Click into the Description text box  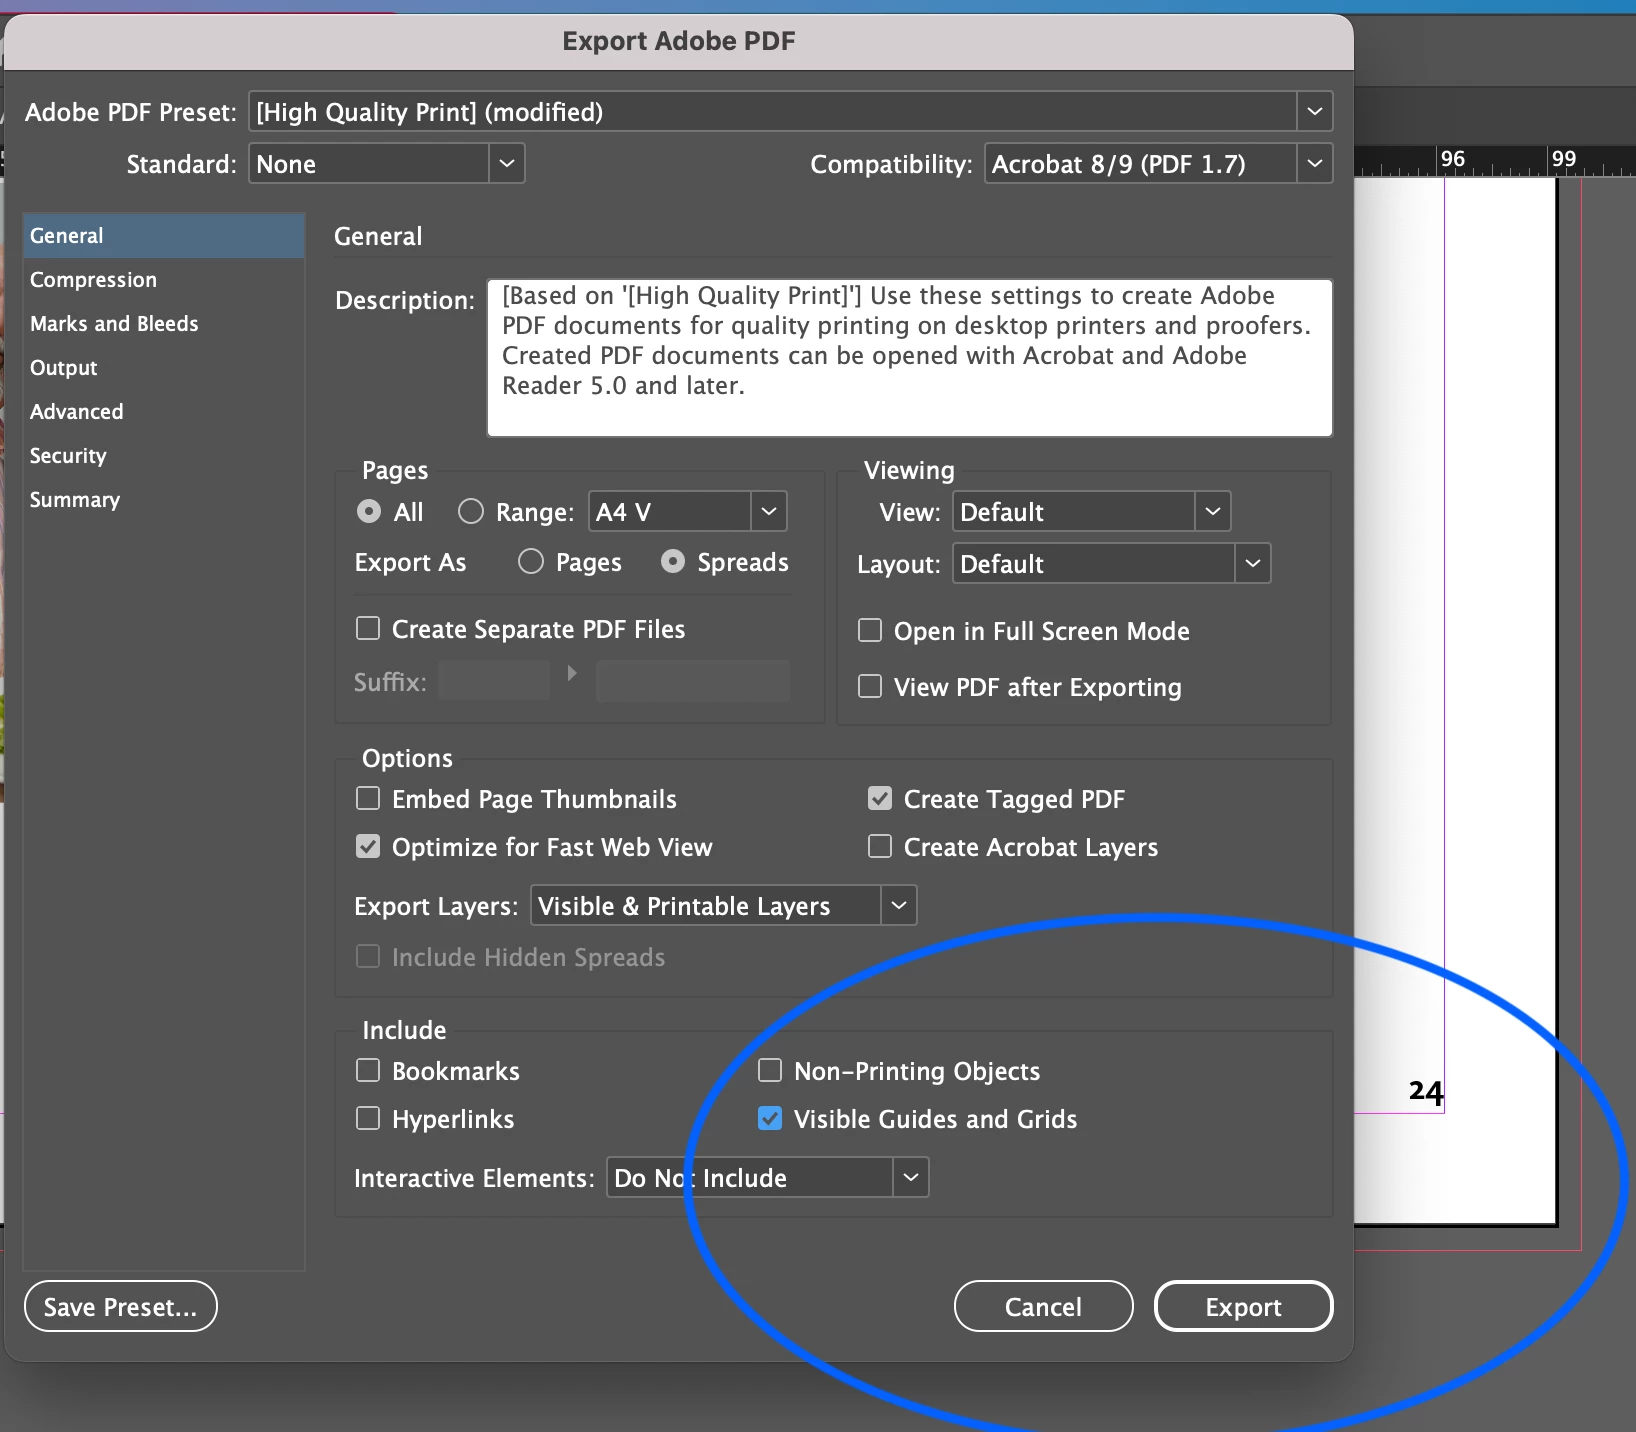(910, 358)
